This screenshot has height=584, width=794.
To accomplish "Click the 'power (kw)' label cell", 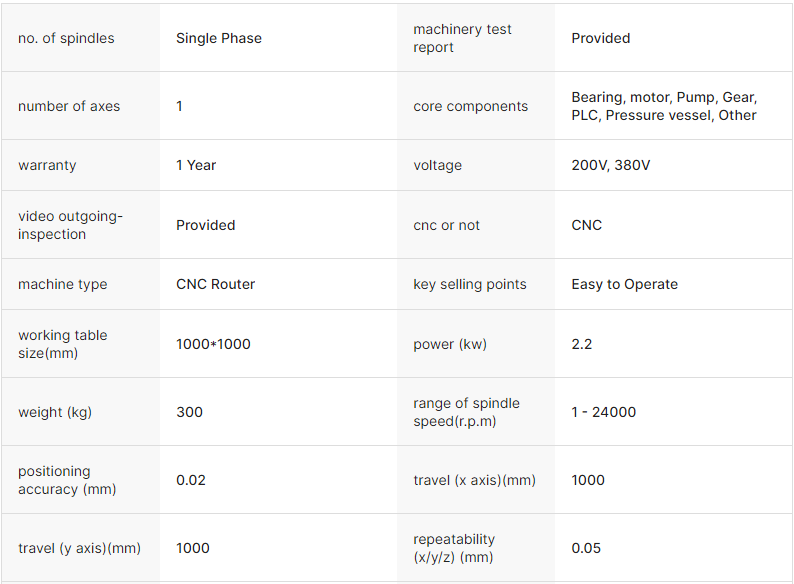I will click(449, 344).
